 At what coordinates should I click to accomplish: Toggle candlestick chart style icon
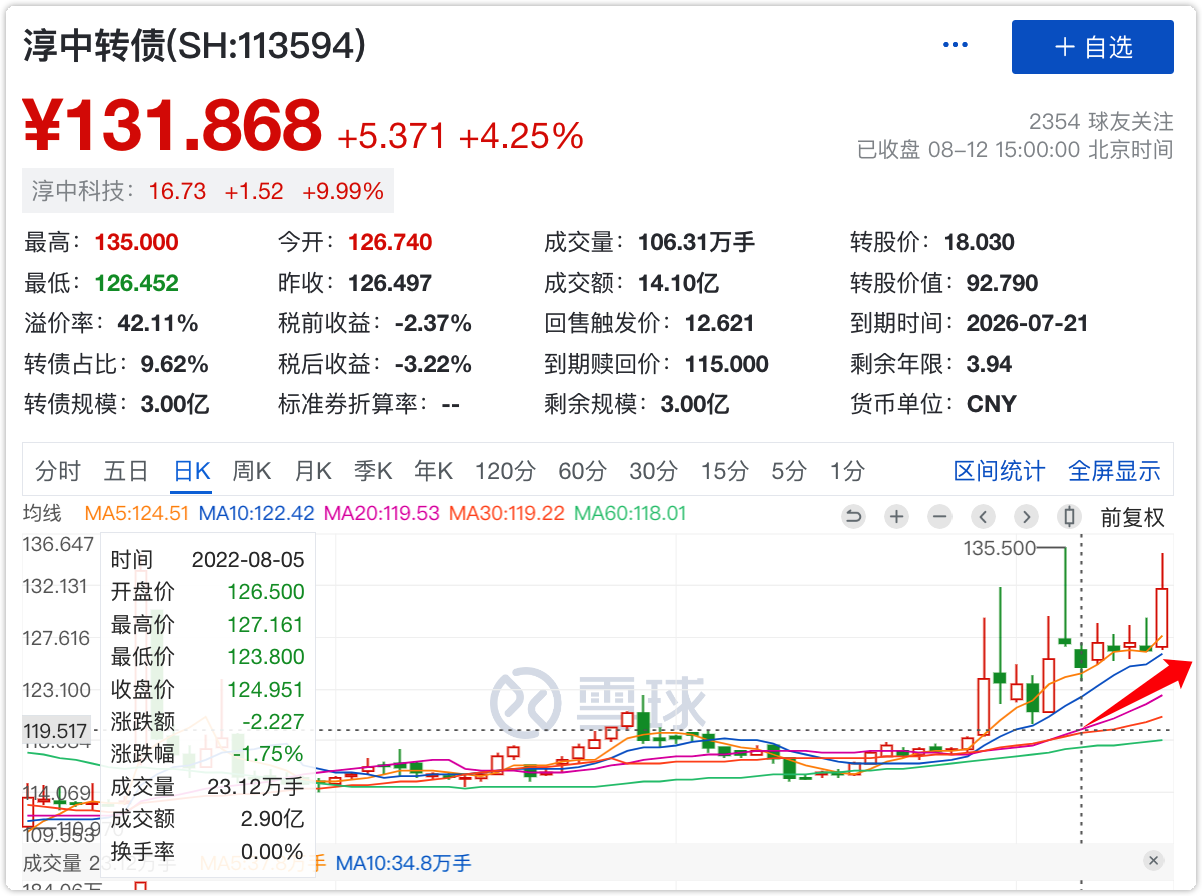click(x=1069, y=517)
